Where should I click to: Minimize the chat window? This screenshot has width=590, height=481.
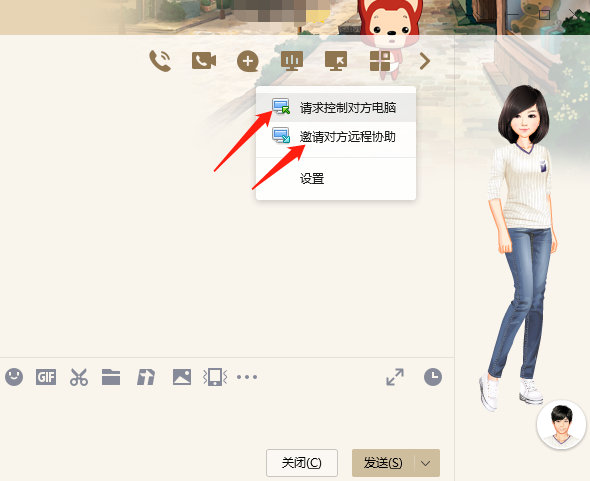[x=512, y=14]
